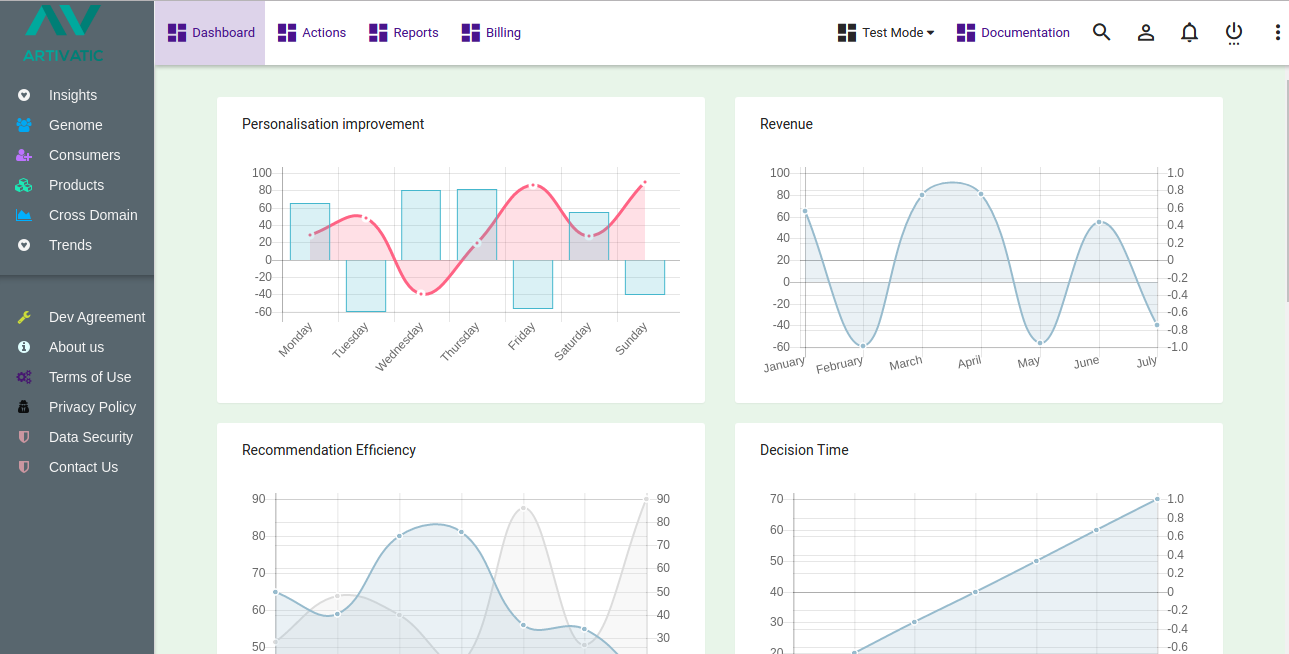The image size is (1289, 654).
Task: Click the Privacy Policy lock icon
Action: pos(25,407)
